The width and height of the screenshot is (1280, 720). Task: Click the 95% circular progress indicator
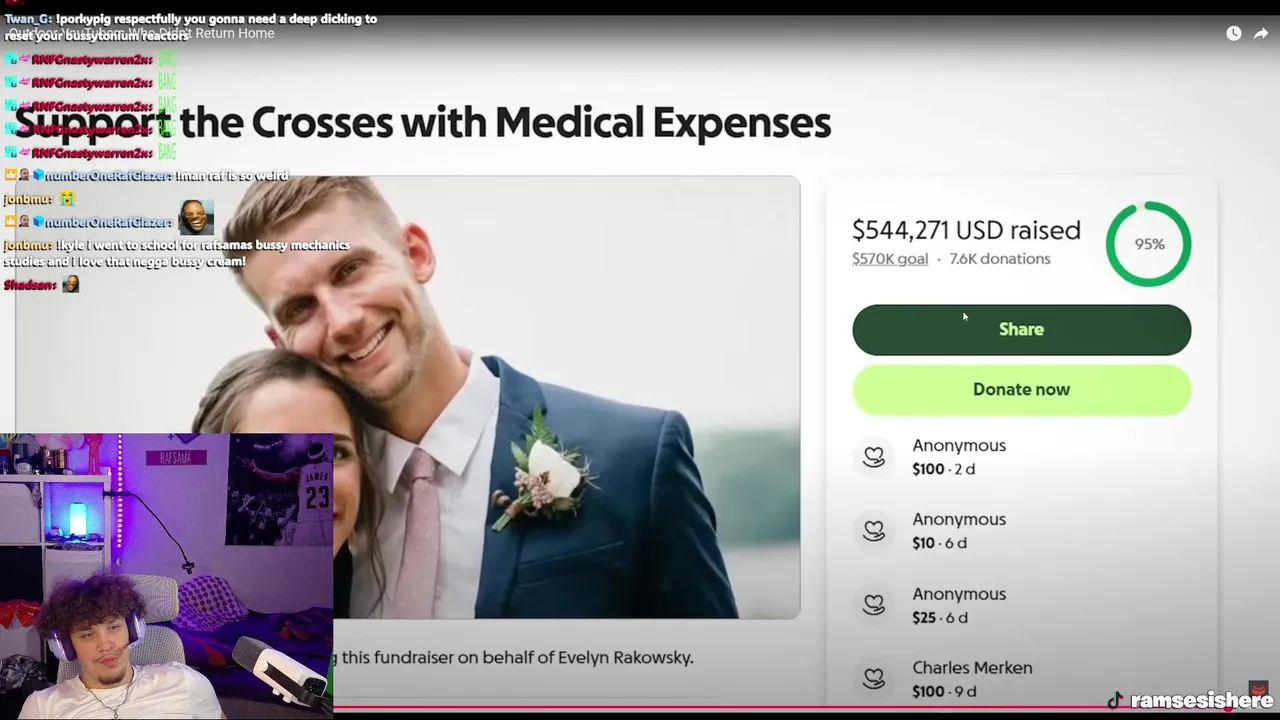[1148, 244]
